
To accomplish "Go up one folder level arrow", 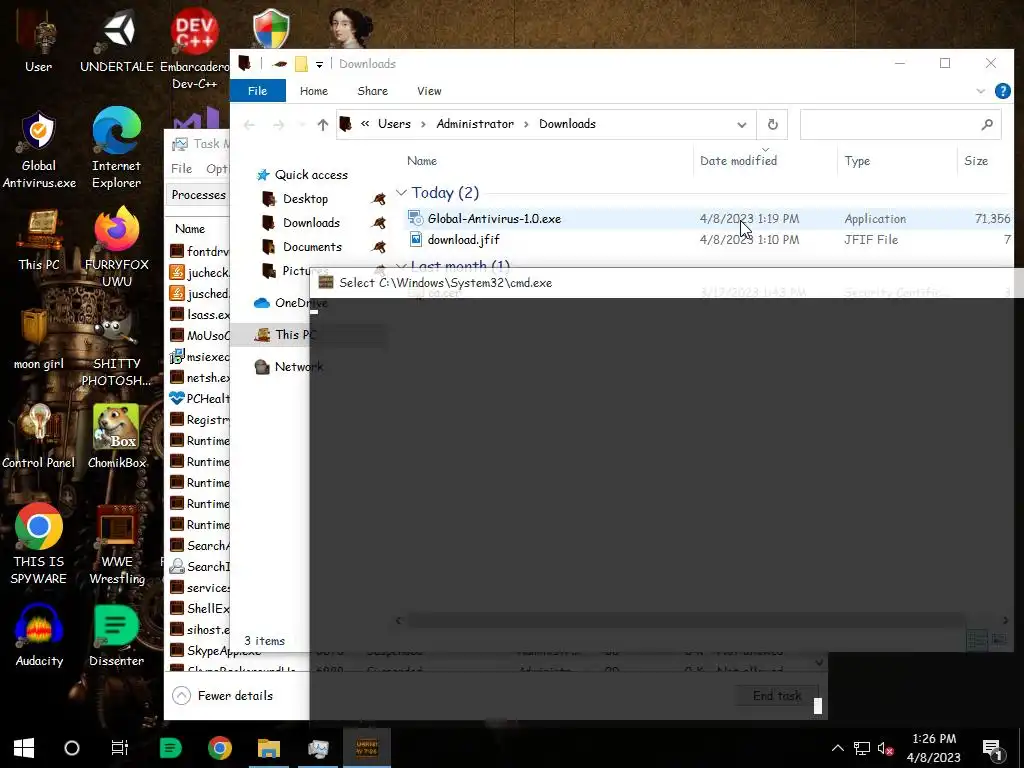I will [323, 124].
